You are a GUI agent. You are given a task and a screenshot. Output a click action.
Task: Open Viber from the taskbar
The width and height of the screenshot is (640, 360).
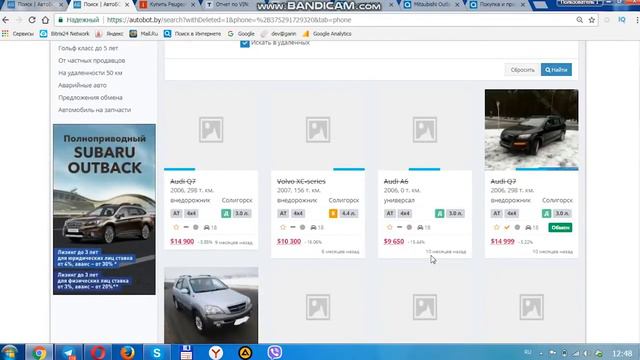(x=275, y=353)
